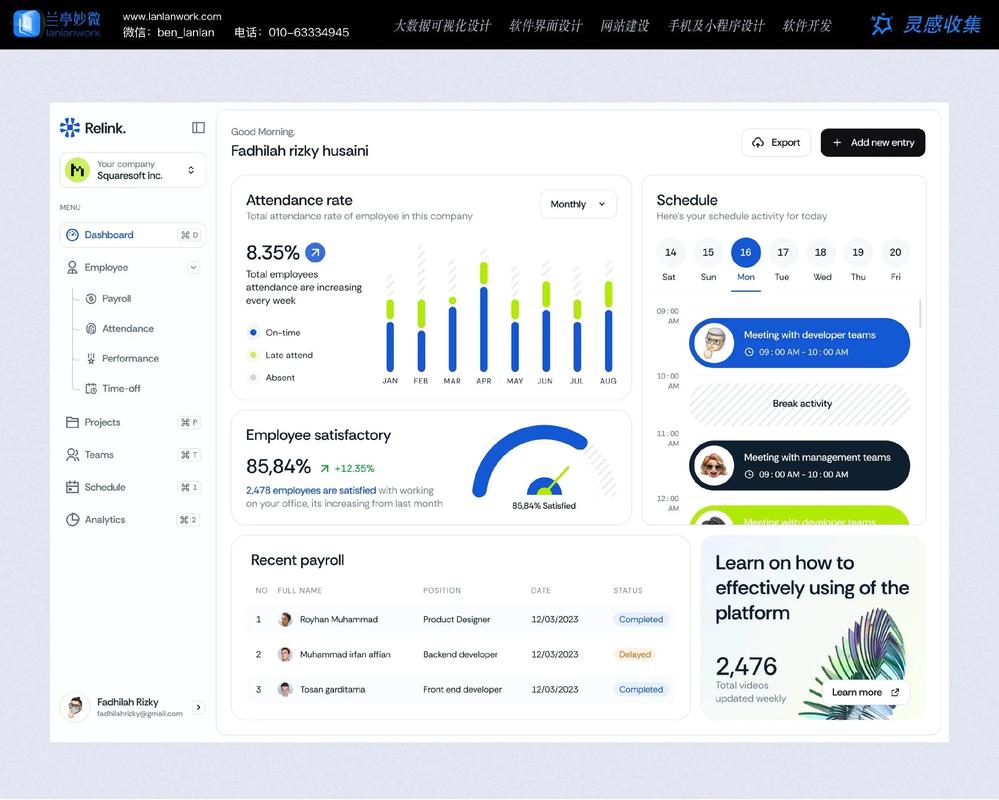The height and width of the screenshot is (800, 999).
Task: Click the Add new entry button
Action: pyautogui.click(x=872, y=143)
